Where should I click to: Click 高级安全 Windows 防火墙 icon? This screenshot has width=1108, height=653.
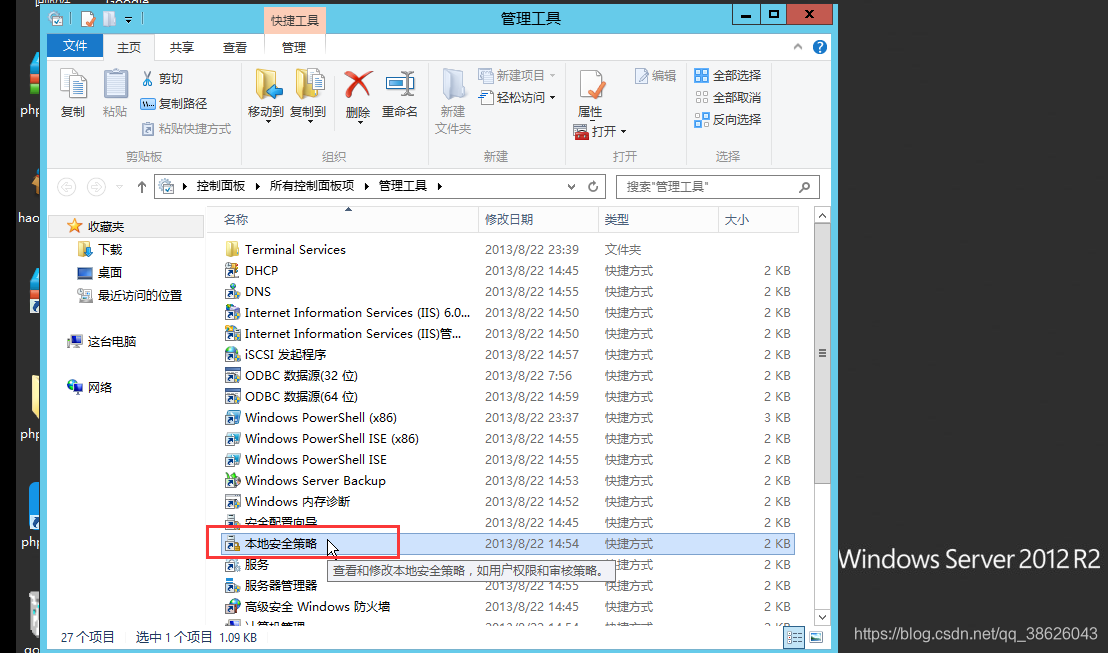pyautogui.click(x=232, y=607)
